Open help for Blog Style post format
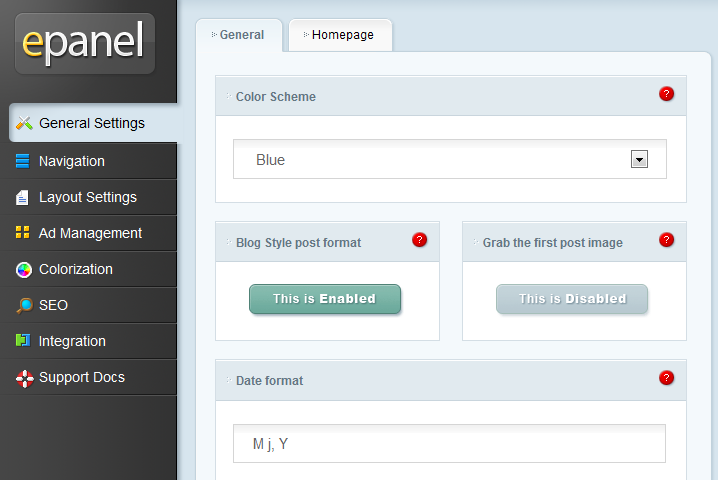 [x=419, y=240]
